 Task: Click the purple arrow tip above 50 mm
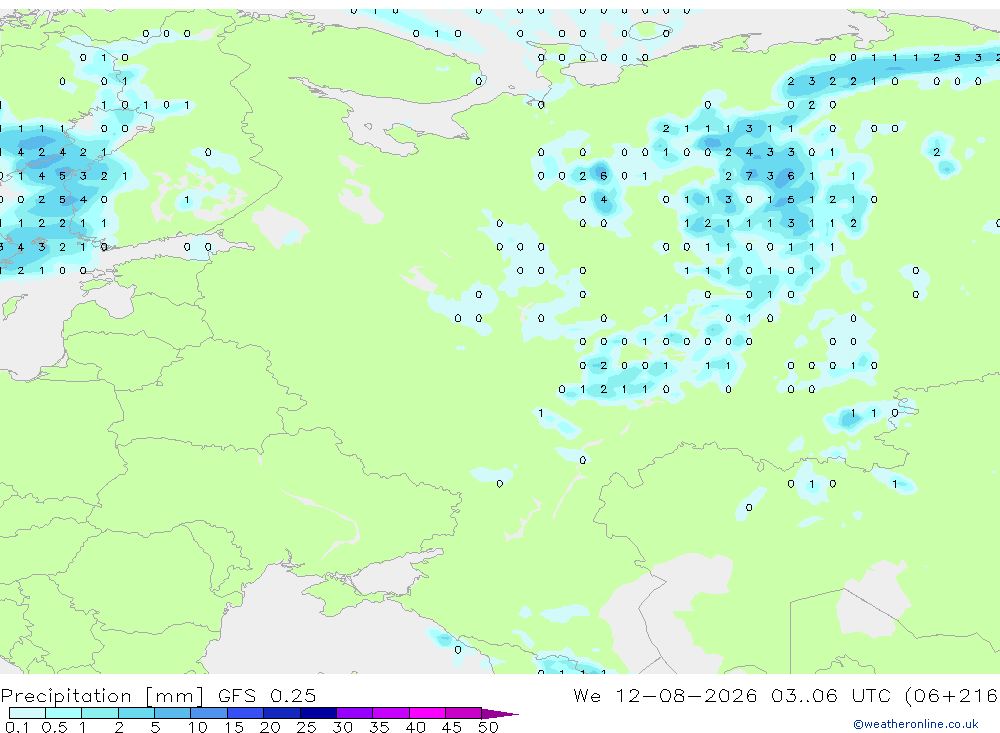click(501, 713)
